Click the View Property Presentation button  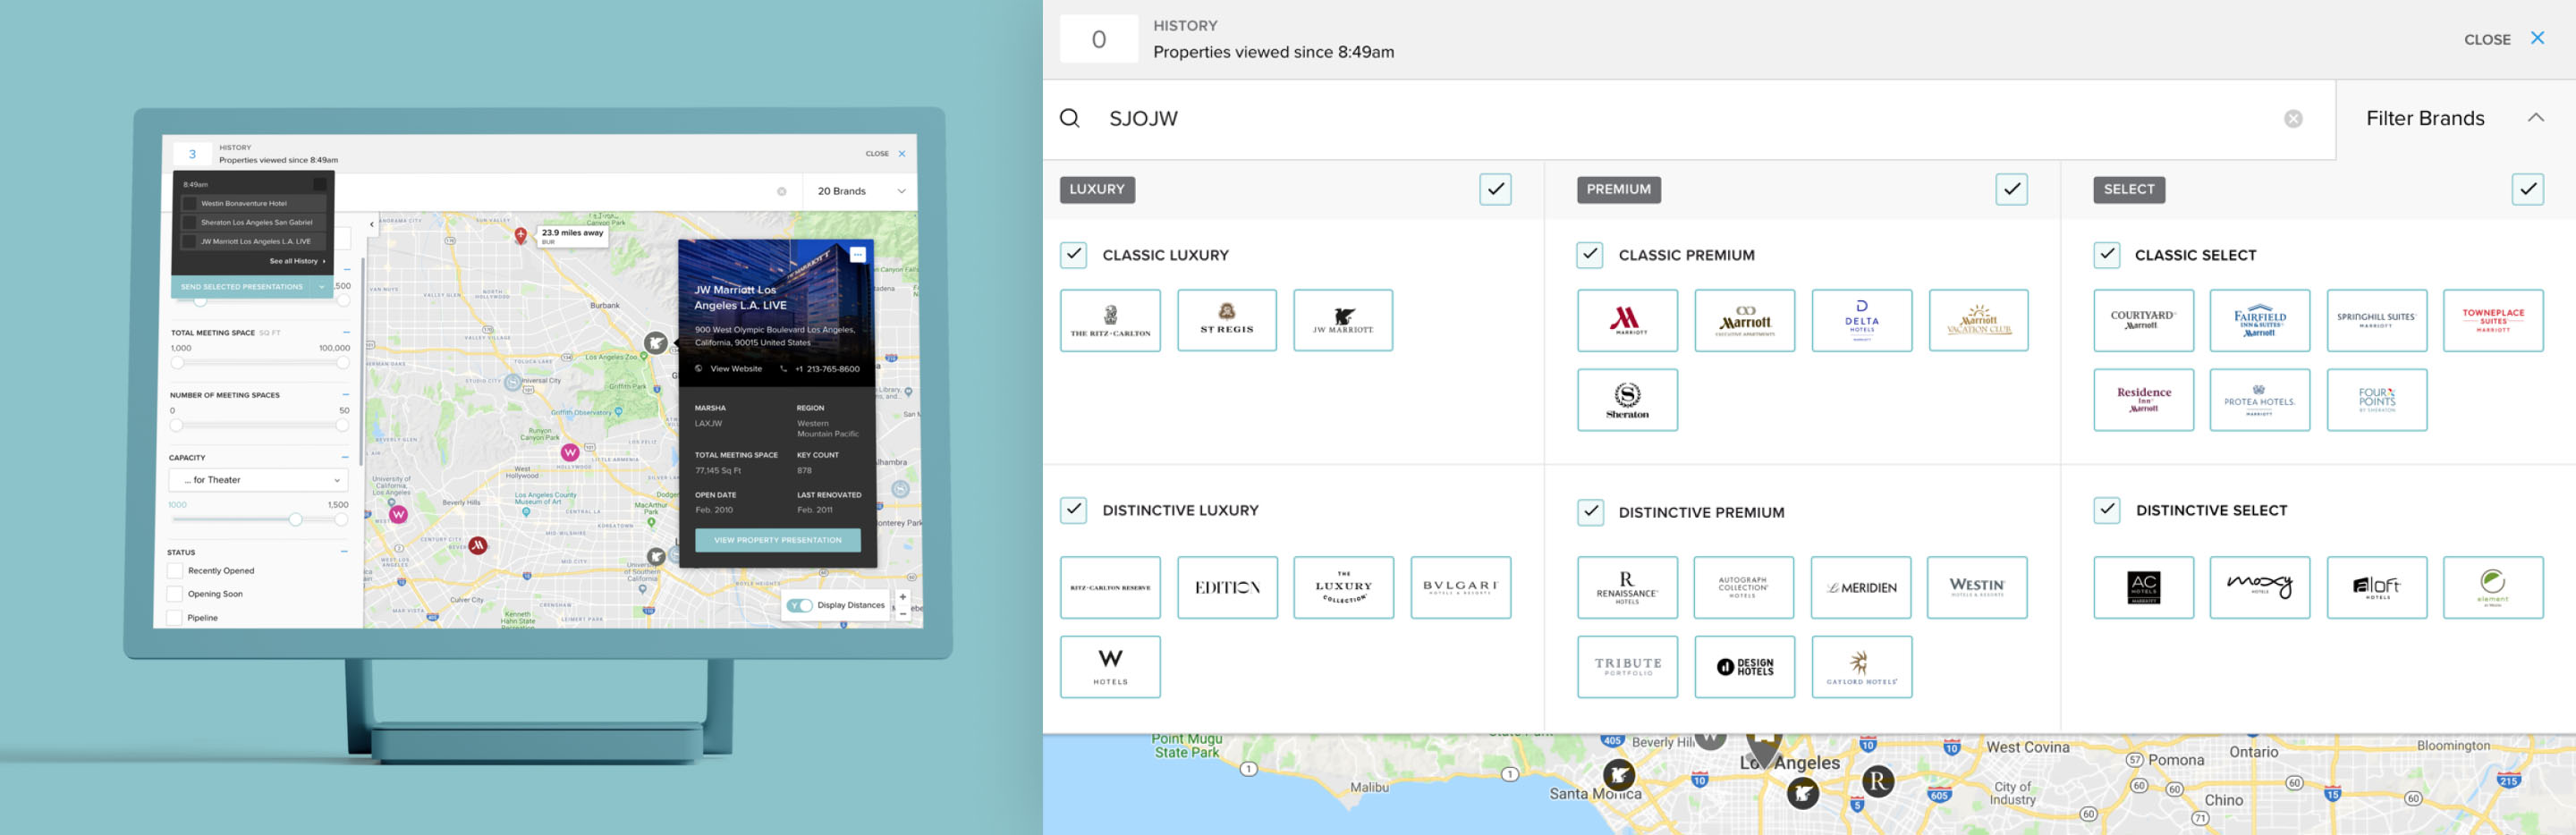(x=777, y=539)
